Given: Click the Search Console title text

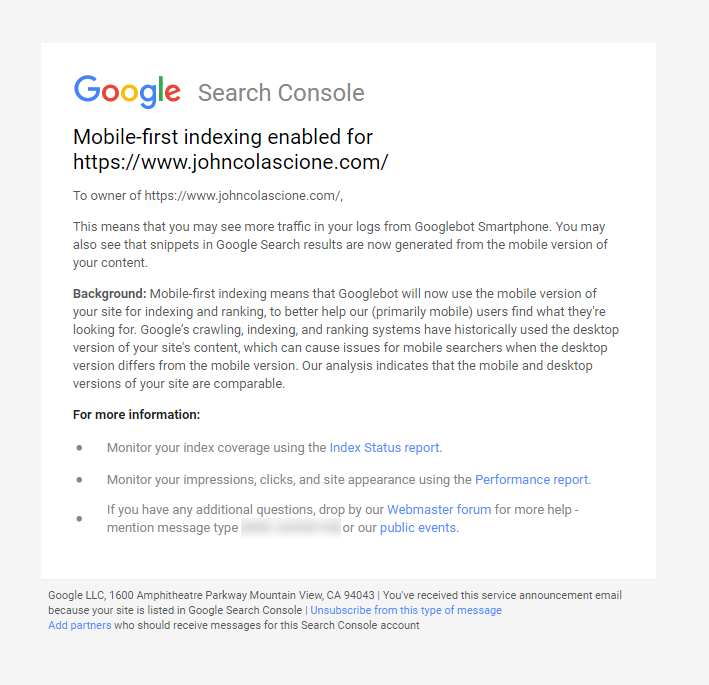Looking at the screenshot, I should pos(281,93).
